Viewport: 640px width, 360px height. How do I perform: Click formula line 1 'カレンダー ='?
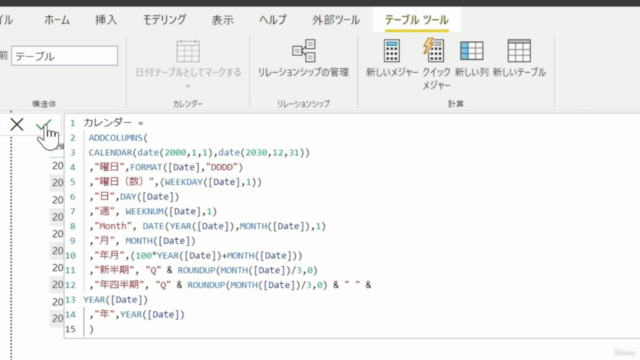pos(113,122)
